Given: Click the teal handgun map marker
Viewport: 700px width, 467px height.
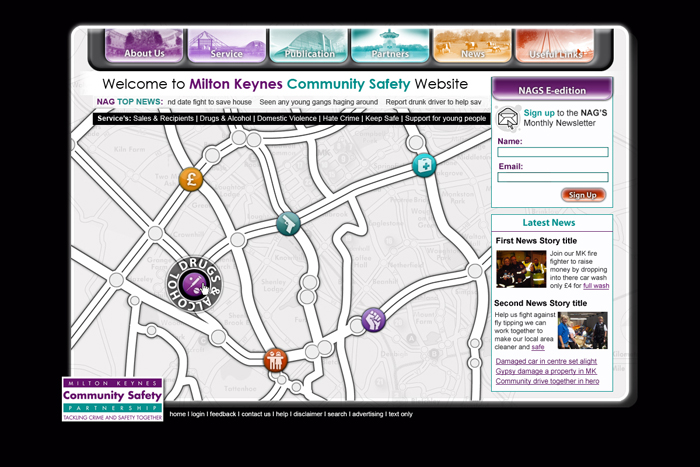Looking at the screenshot, I should tap(288, 223).
